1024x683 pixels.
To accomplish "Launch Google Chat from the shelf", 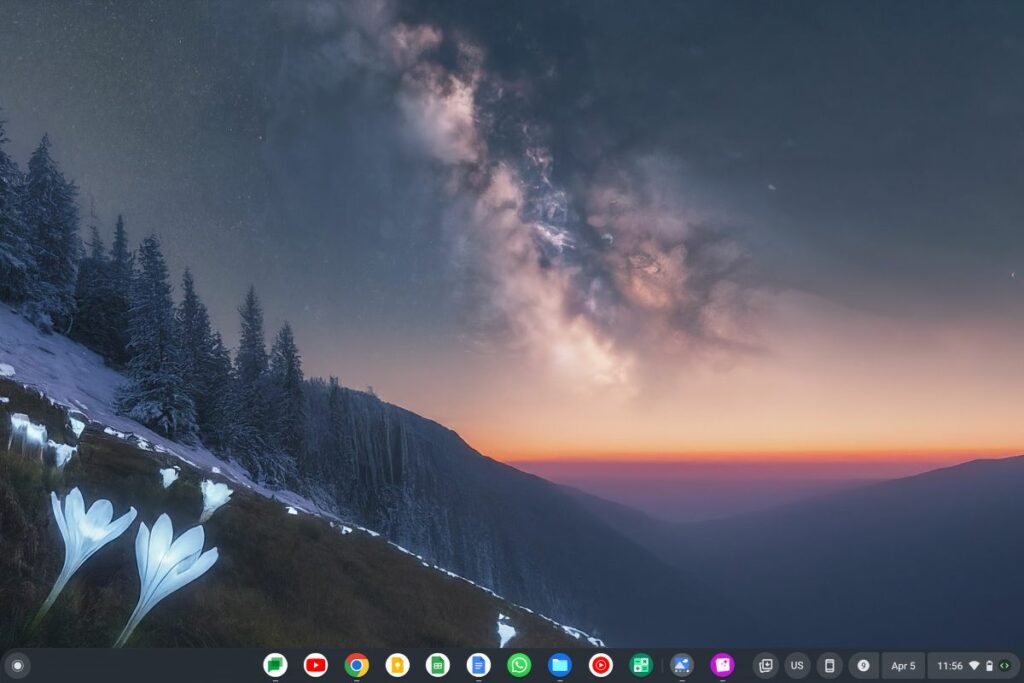I will pyautogui.click(x=275, y=665).
